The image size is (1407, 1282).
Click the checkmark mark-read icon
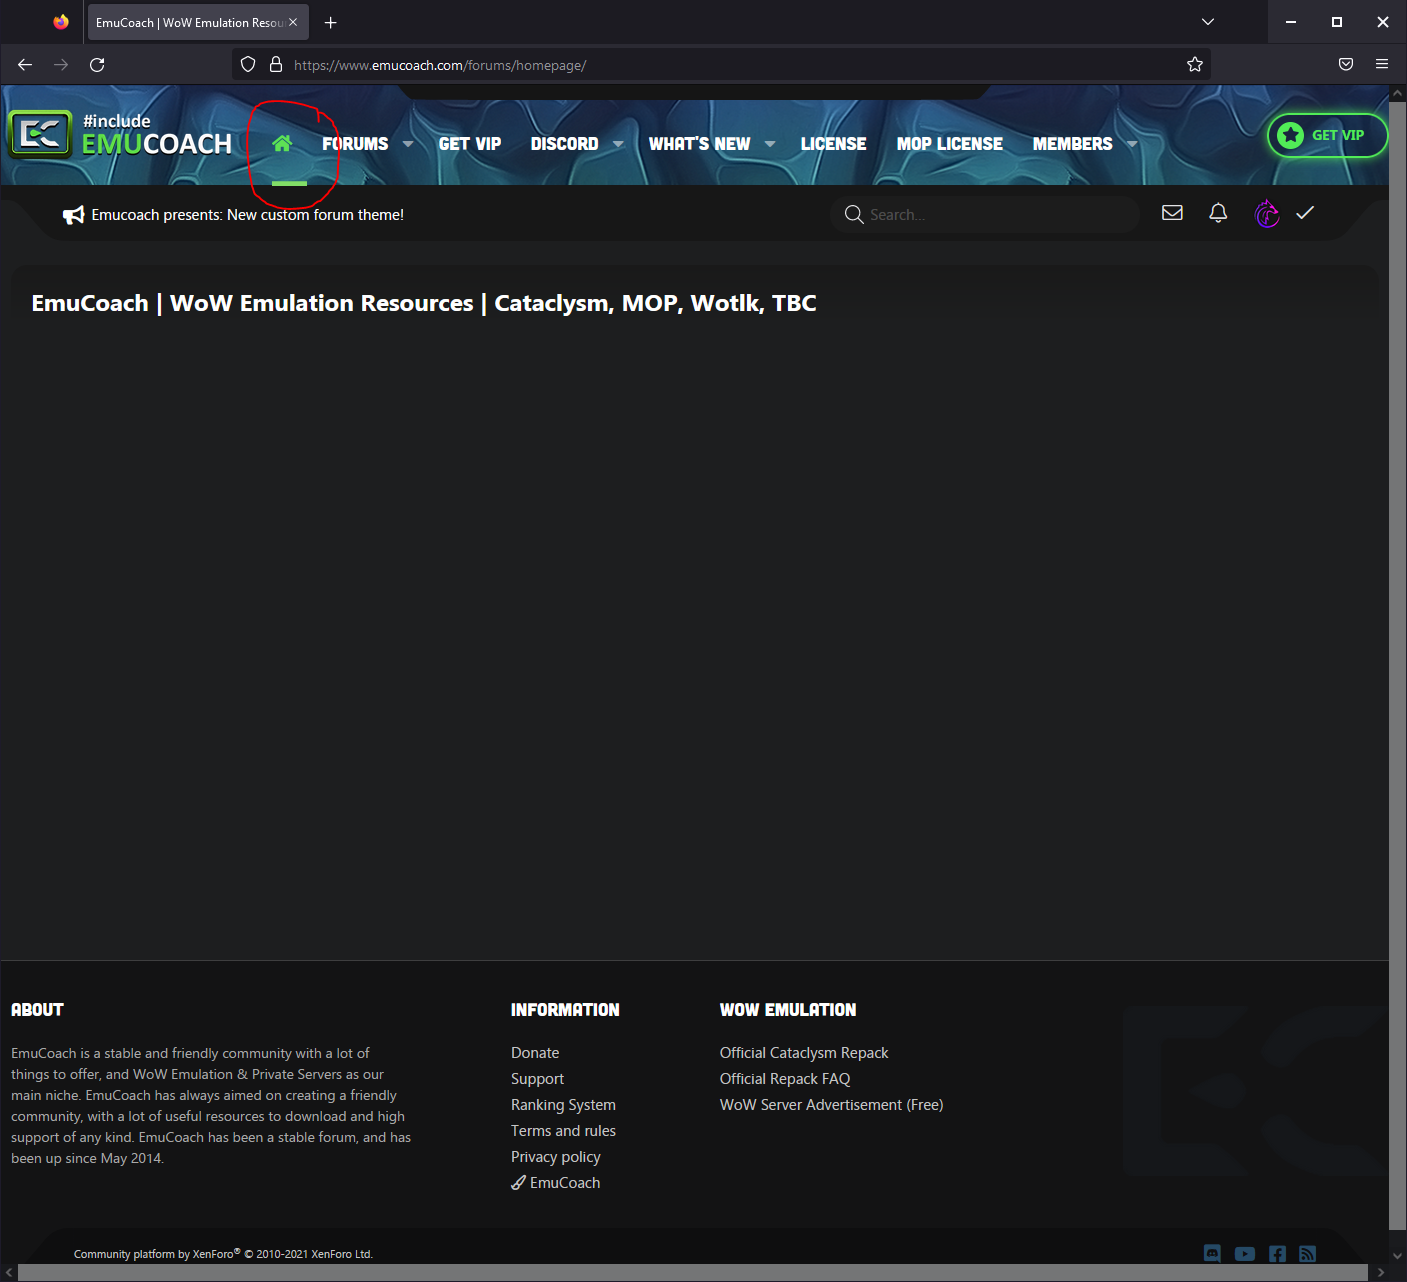click(x=1305, y=212)
